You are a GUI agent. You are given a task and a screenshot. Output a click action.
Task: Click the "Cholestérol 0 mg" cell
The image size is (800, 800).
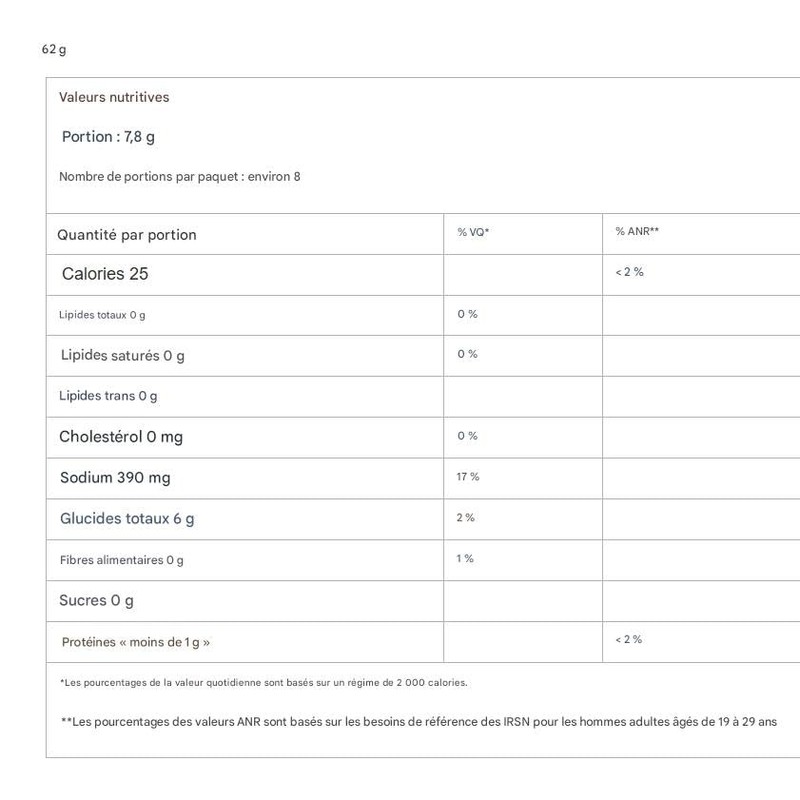(x=121, y=437)
